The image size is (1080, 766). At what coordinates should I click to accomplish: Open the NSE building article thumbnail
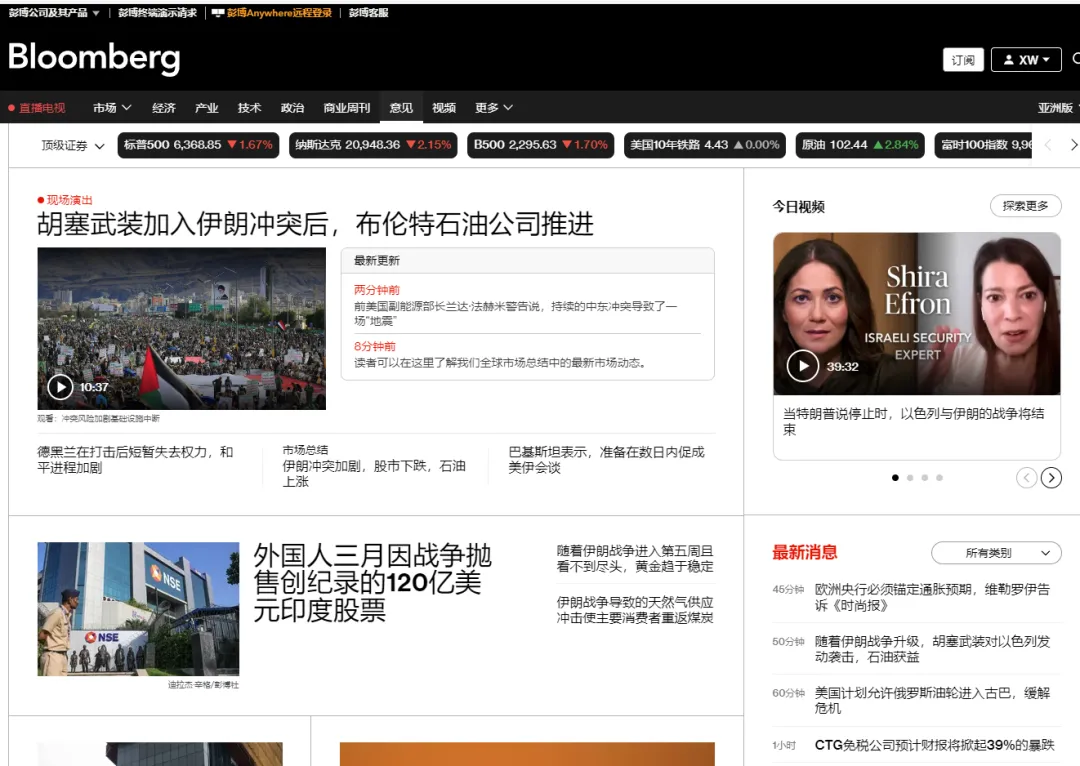(138, 608)
